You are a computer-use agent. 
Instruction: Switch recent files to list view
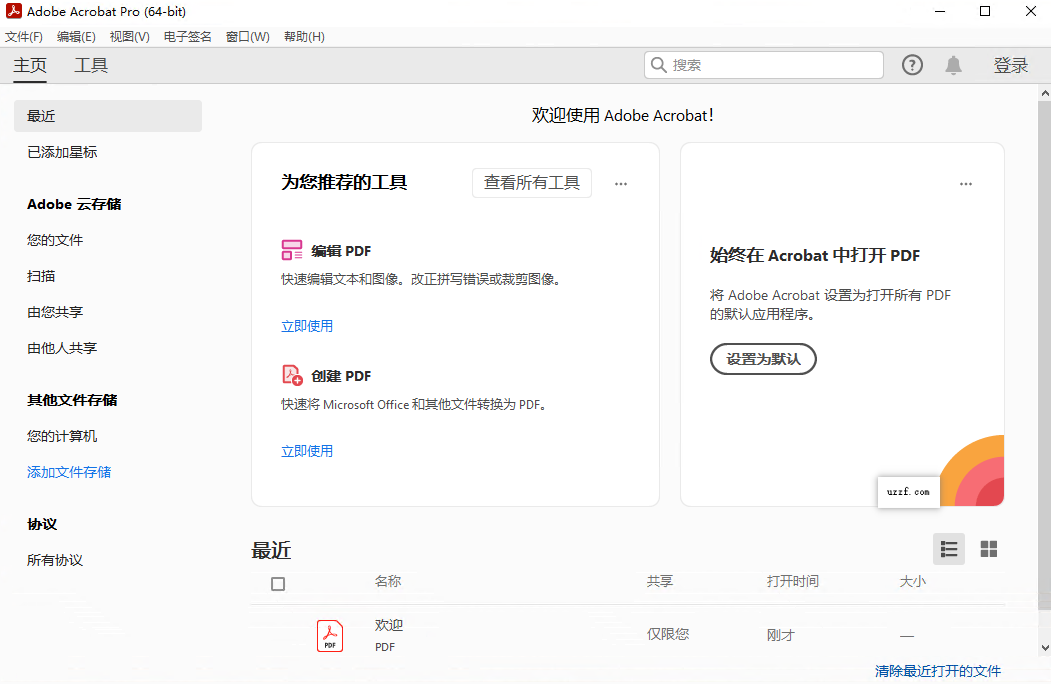coord(948,549)
